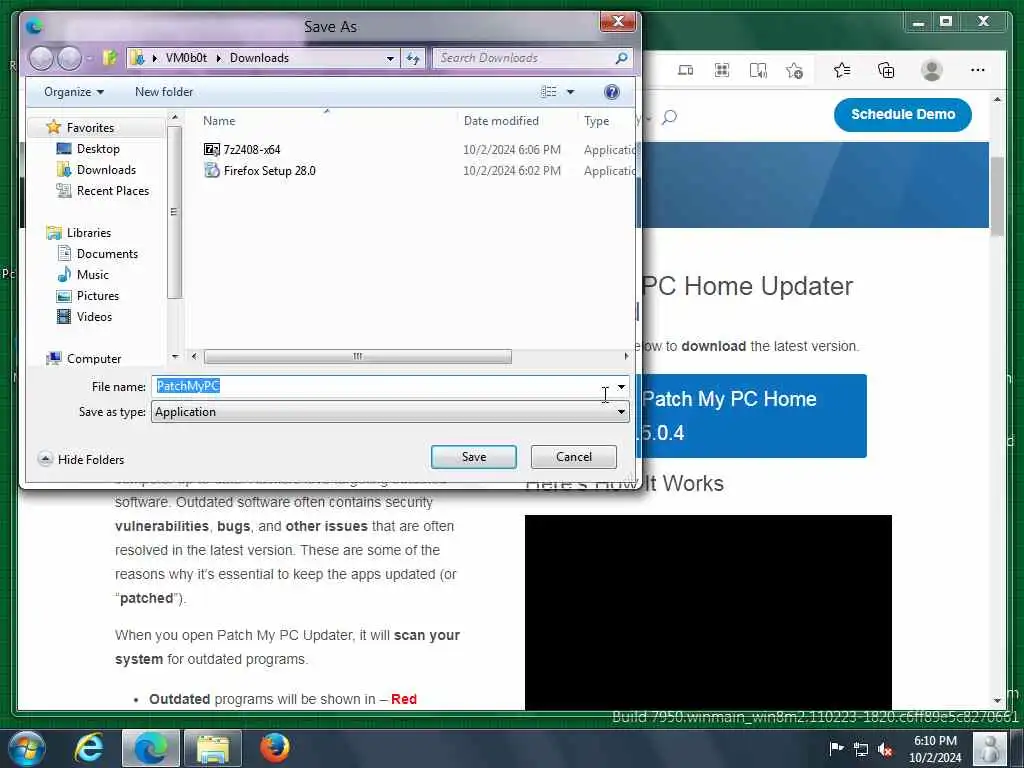The width and height of the screenshot is (1024, 768).
Task: Add this page to favorites in Edge
Action: pyautogui.click(x=794, y=71)
